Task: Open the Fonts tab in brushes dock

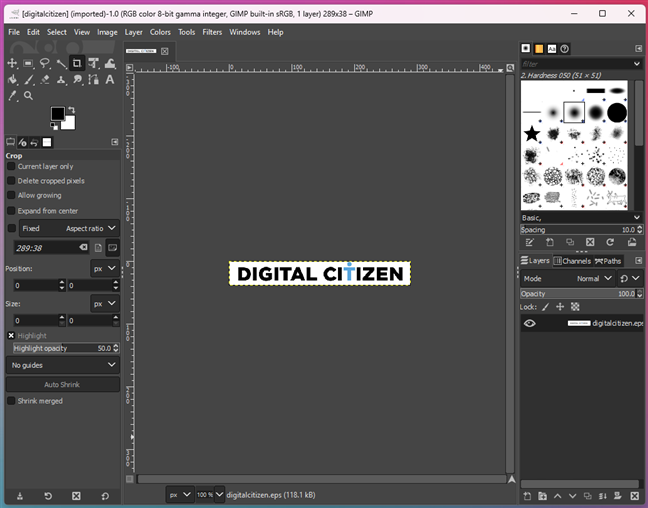Action: tap(552, 49)
